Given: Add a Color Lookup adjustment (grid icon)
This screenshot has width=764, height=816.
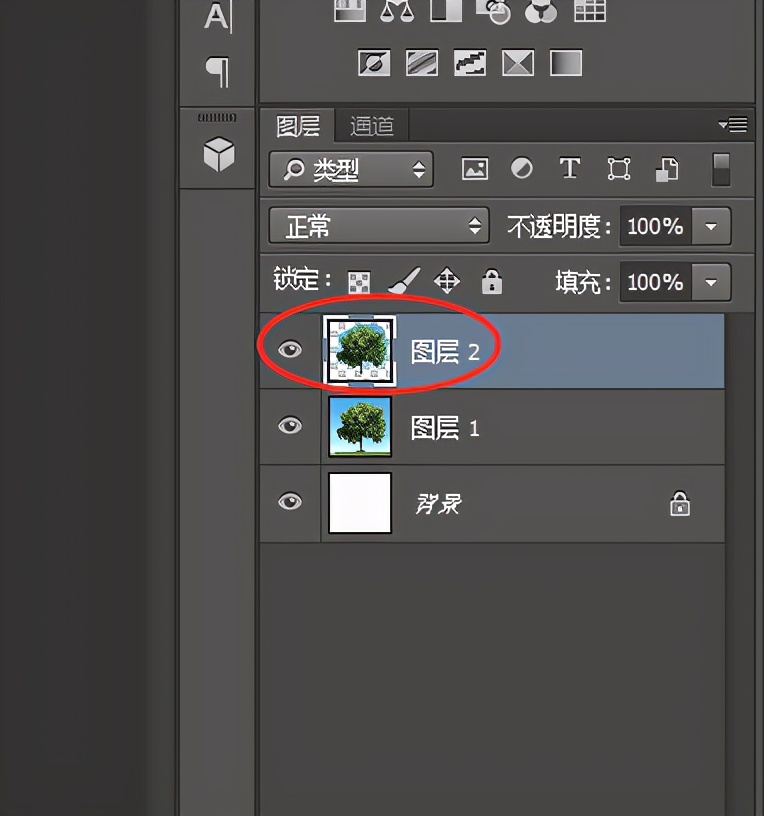Looking at the screenshot, I should [x=590, y=10].
